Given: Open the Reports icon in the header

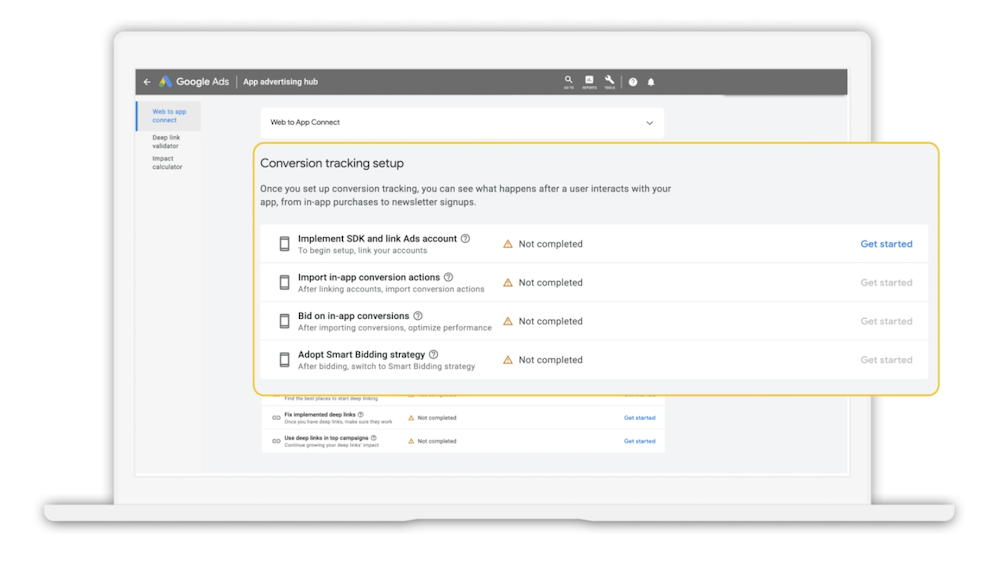Looking at the screenshot, I should tap(589, 81).
